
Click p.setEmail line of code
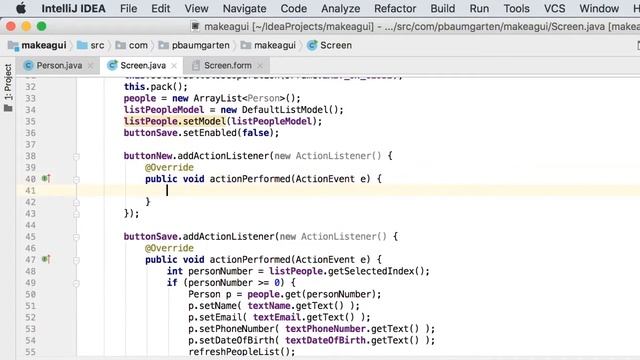pos(279,318)
